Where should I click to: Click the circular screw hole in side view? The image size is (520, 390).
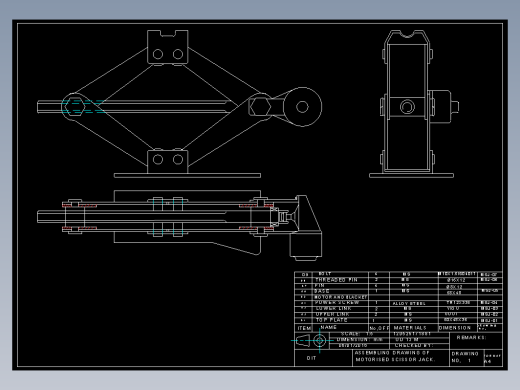[407, 107]
